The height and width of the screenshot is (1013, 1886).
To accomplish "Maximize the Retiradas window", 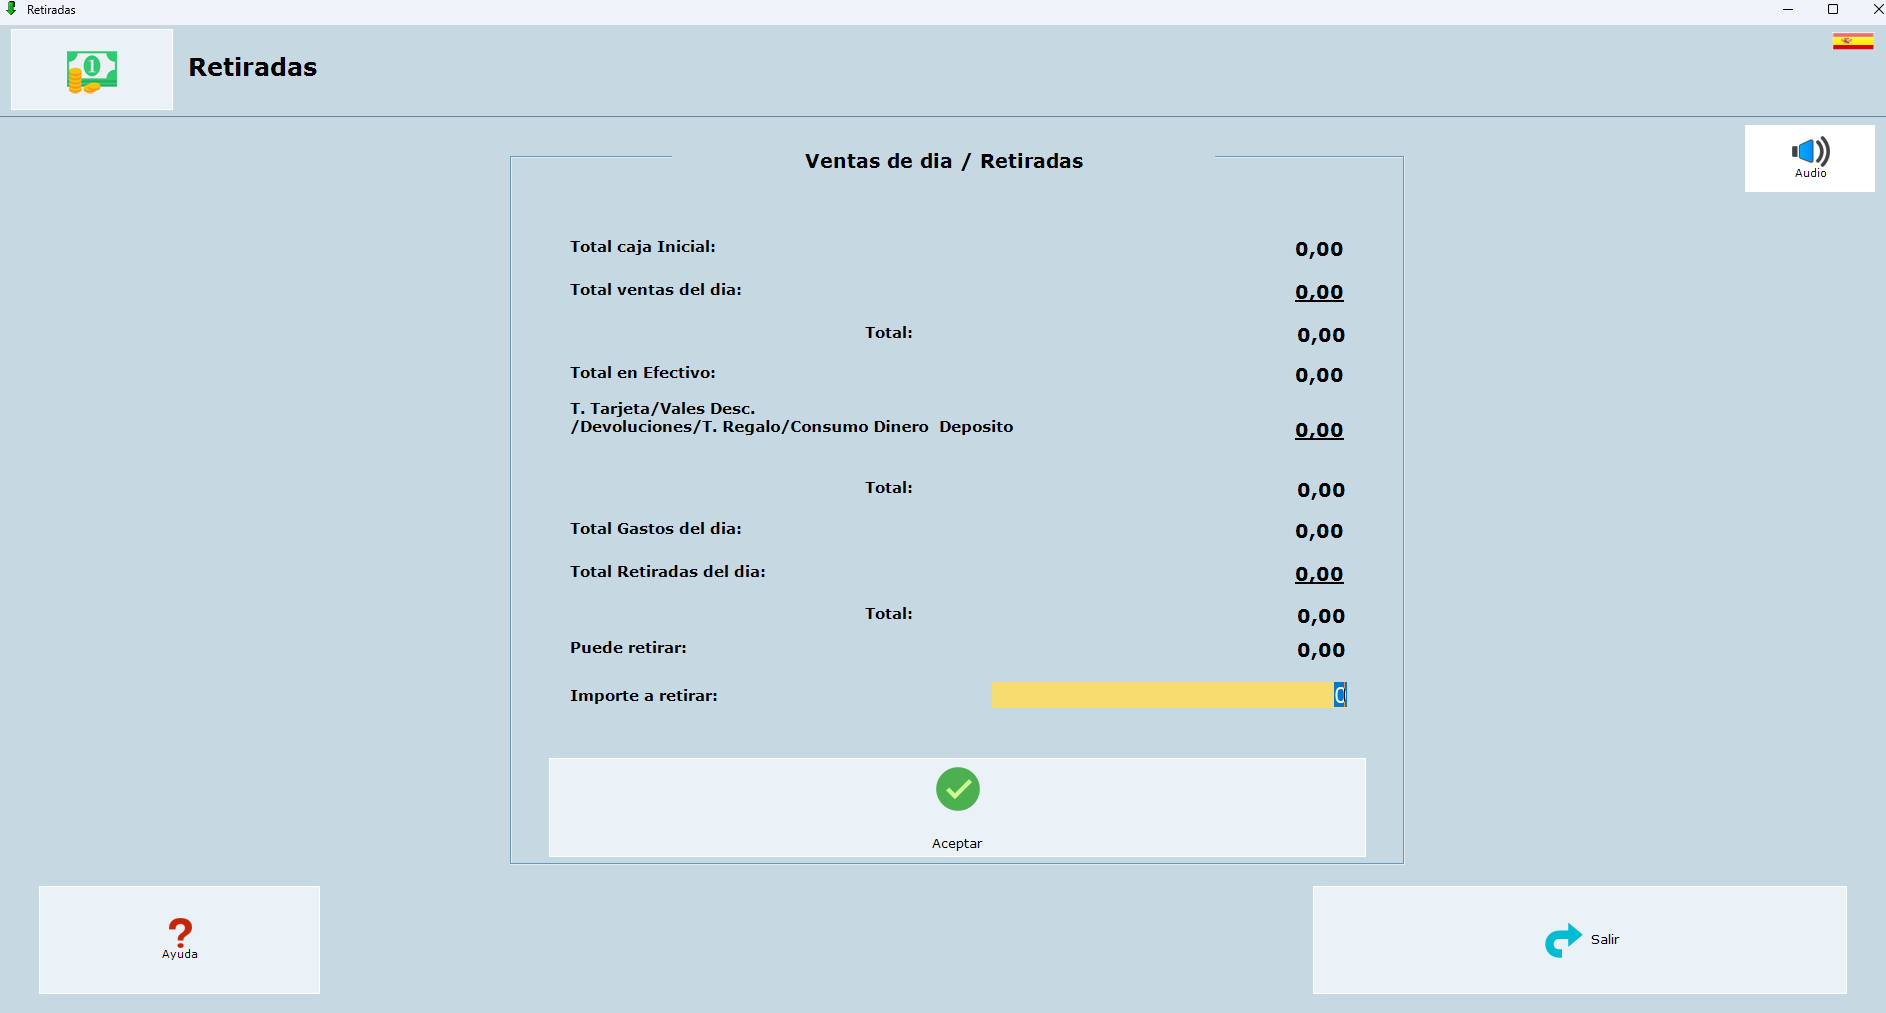I will [x=1832, y=9].
